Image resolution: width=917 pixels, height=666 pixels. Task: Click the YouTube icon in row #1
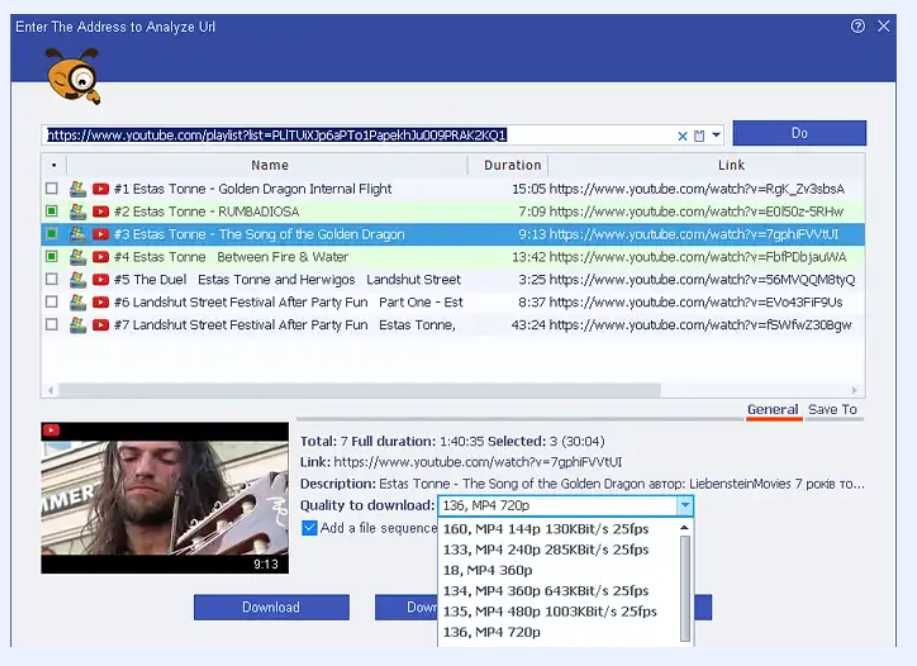(x=101, y=188)
